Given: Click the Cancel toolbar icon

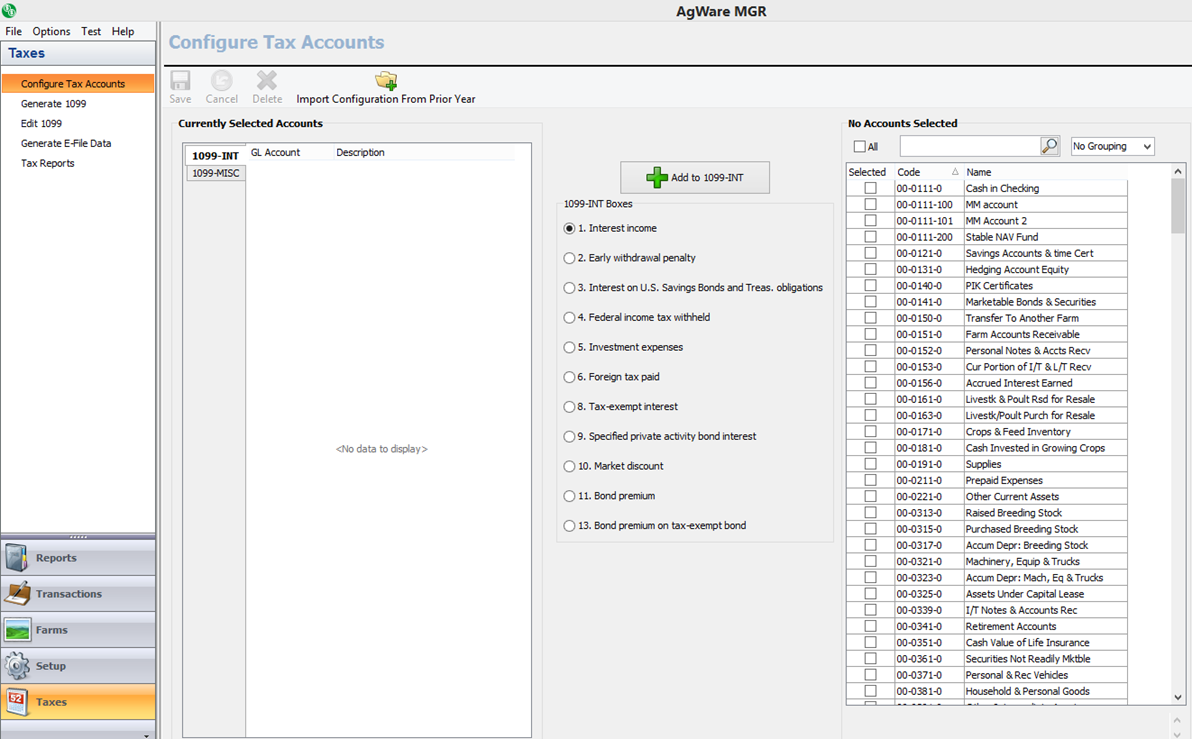Looking at the screenshot, I should [221, 81].
